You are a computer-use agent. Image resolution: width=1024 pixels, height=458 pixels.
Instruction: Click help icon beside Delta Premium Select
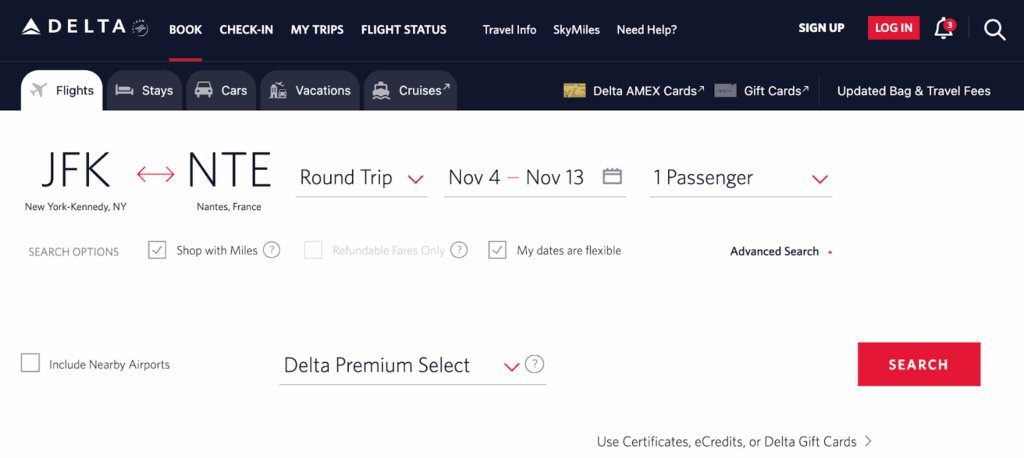pos(535,364)
